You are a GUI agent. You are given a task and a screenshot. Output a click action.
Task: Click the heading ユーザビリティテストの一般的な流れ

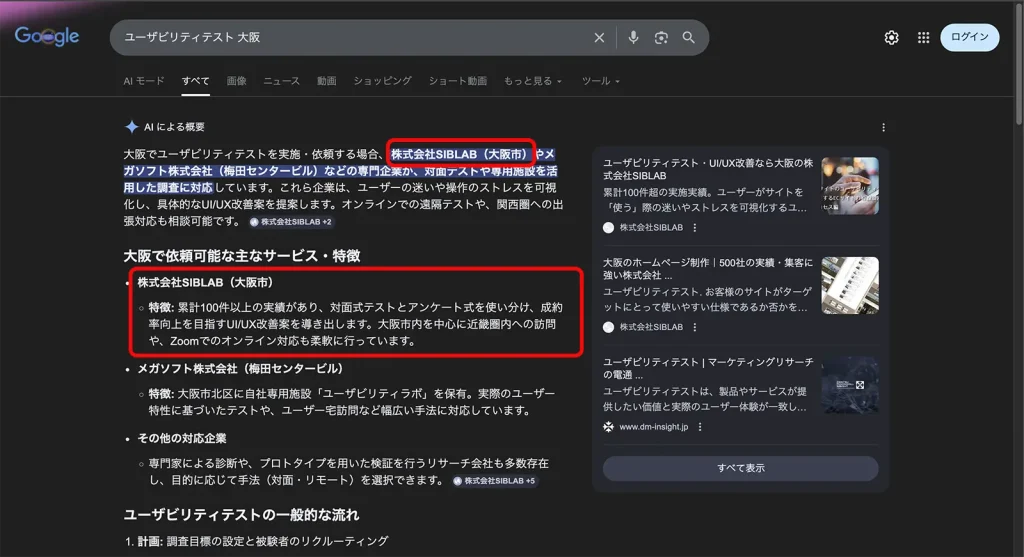pyautogui.click(x=241, y=515)
